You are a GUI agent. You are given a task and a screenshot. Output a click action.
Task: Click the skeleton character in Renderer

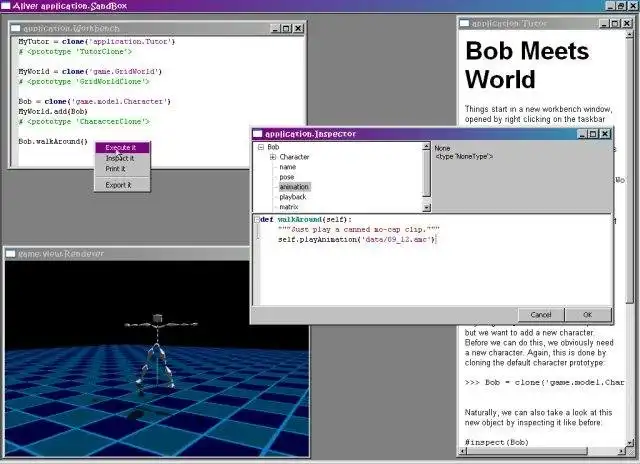point(158,353)
